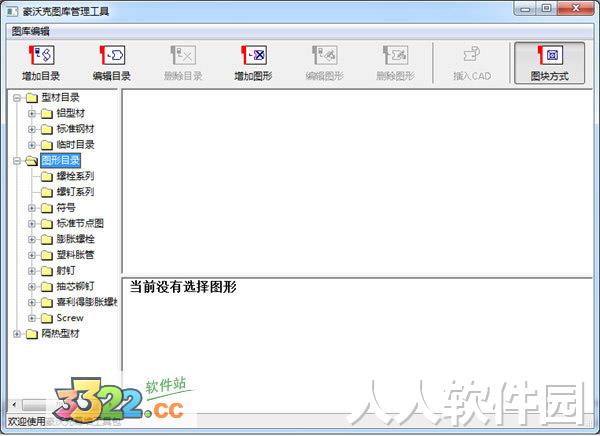Click the tree panel's left scroll arrow

click(14, 405)
